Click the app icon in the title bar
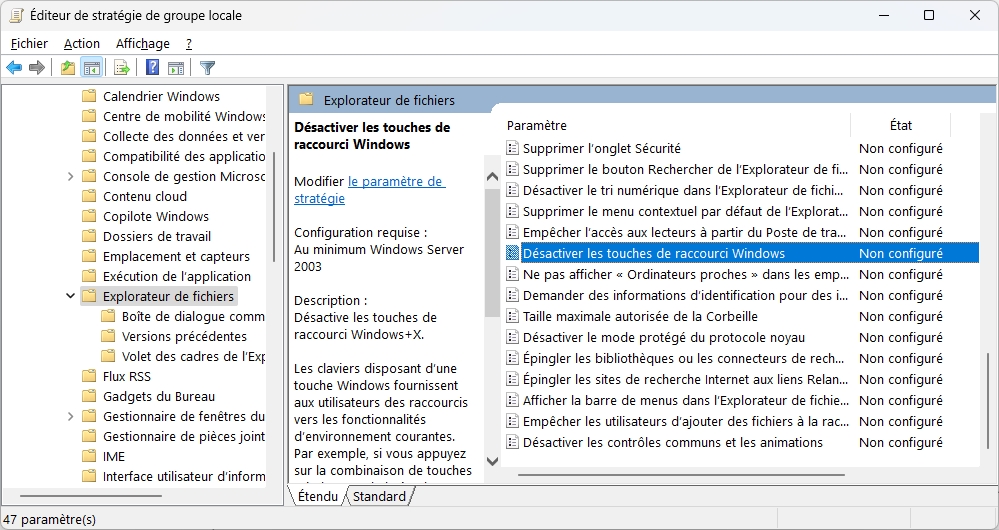The image size is (999, 530). (17, 15)
